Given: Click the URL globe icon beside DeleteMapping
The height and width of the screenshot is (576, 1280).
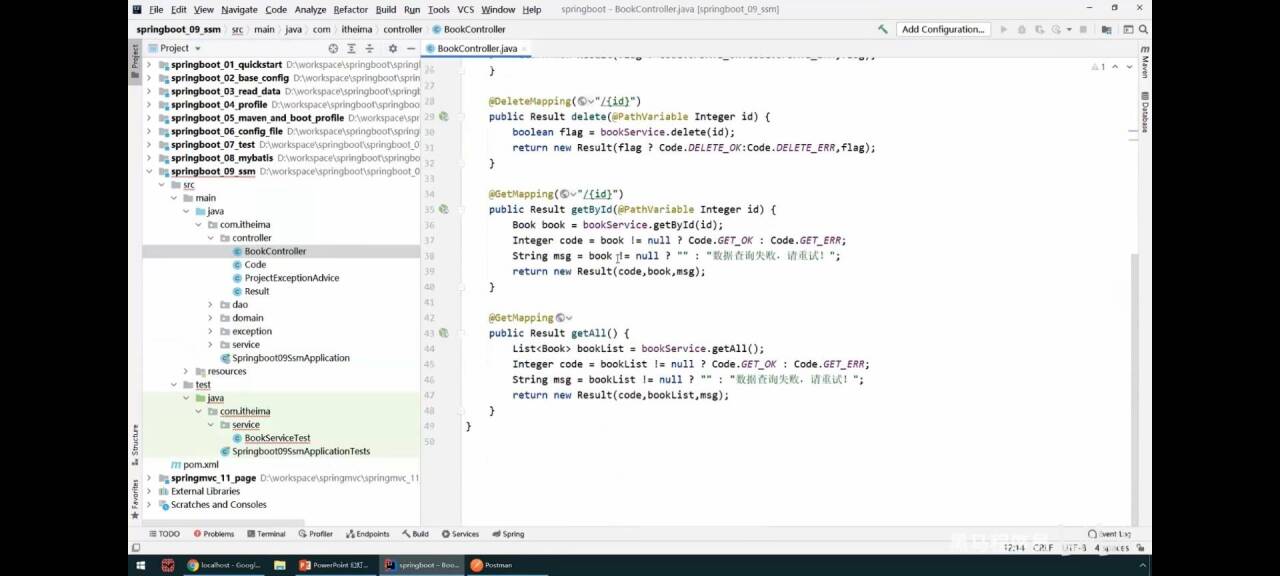Looking at the screenshot, I should tap(583, 101).
